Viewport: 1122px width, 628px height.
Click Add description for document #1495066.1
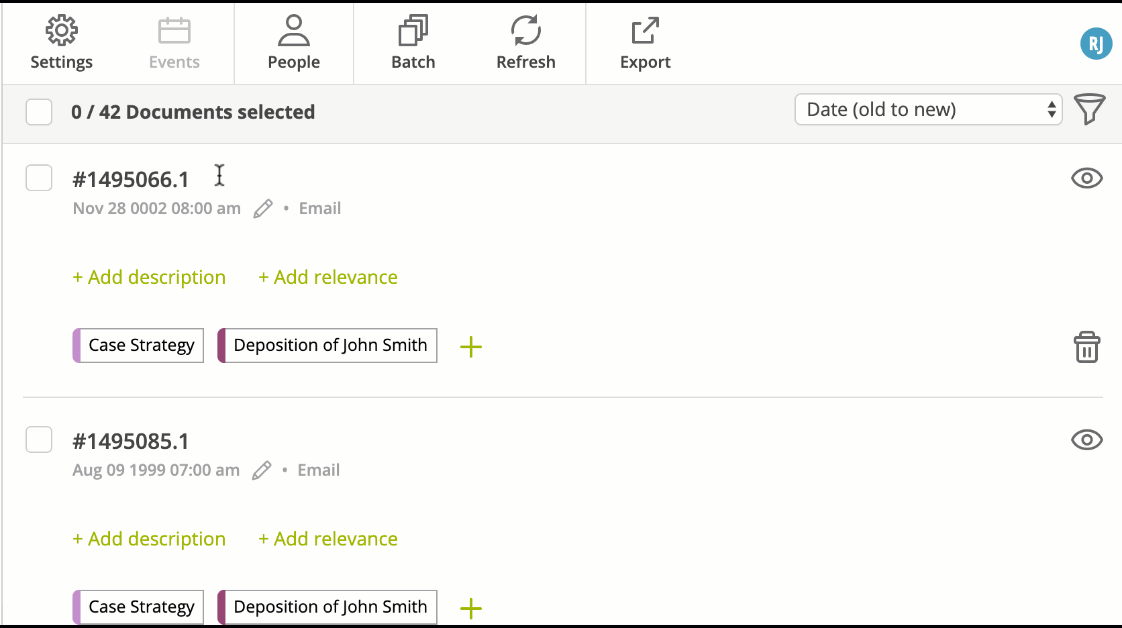click(149, 277)
